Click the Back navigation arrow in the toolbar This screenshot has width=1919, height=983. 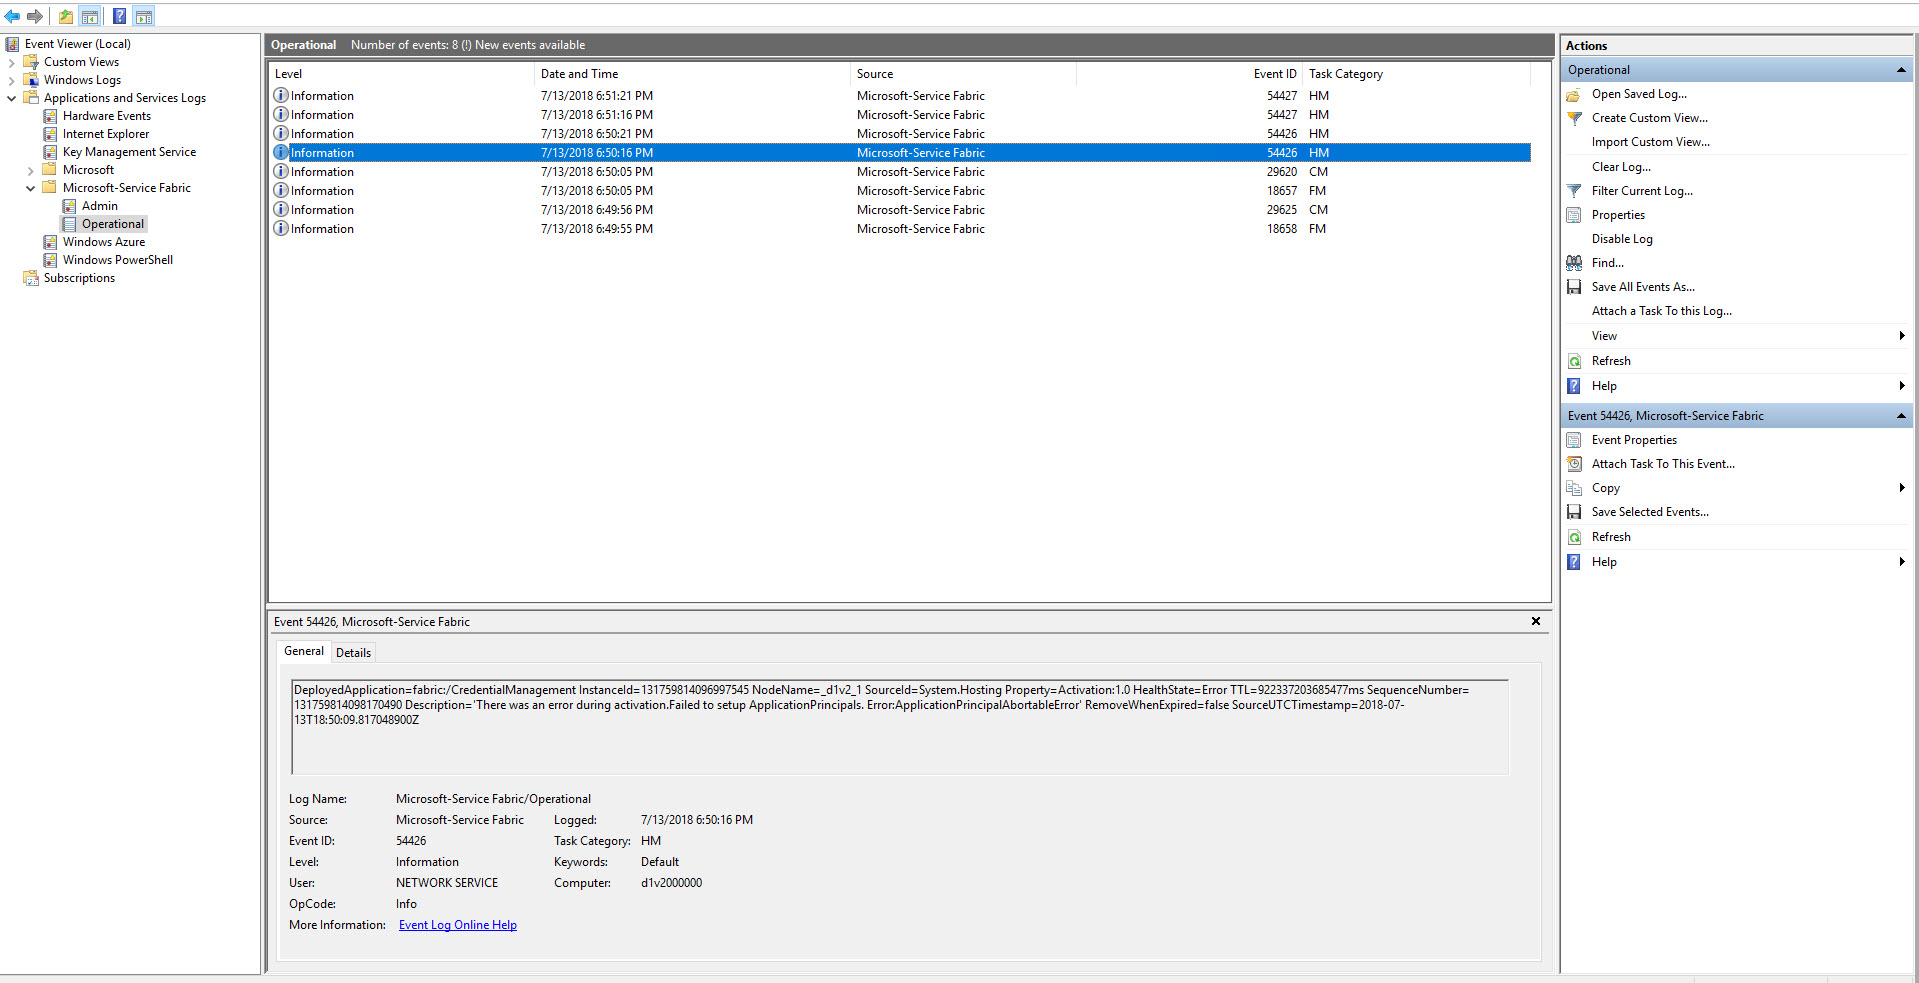coord(12,15)
